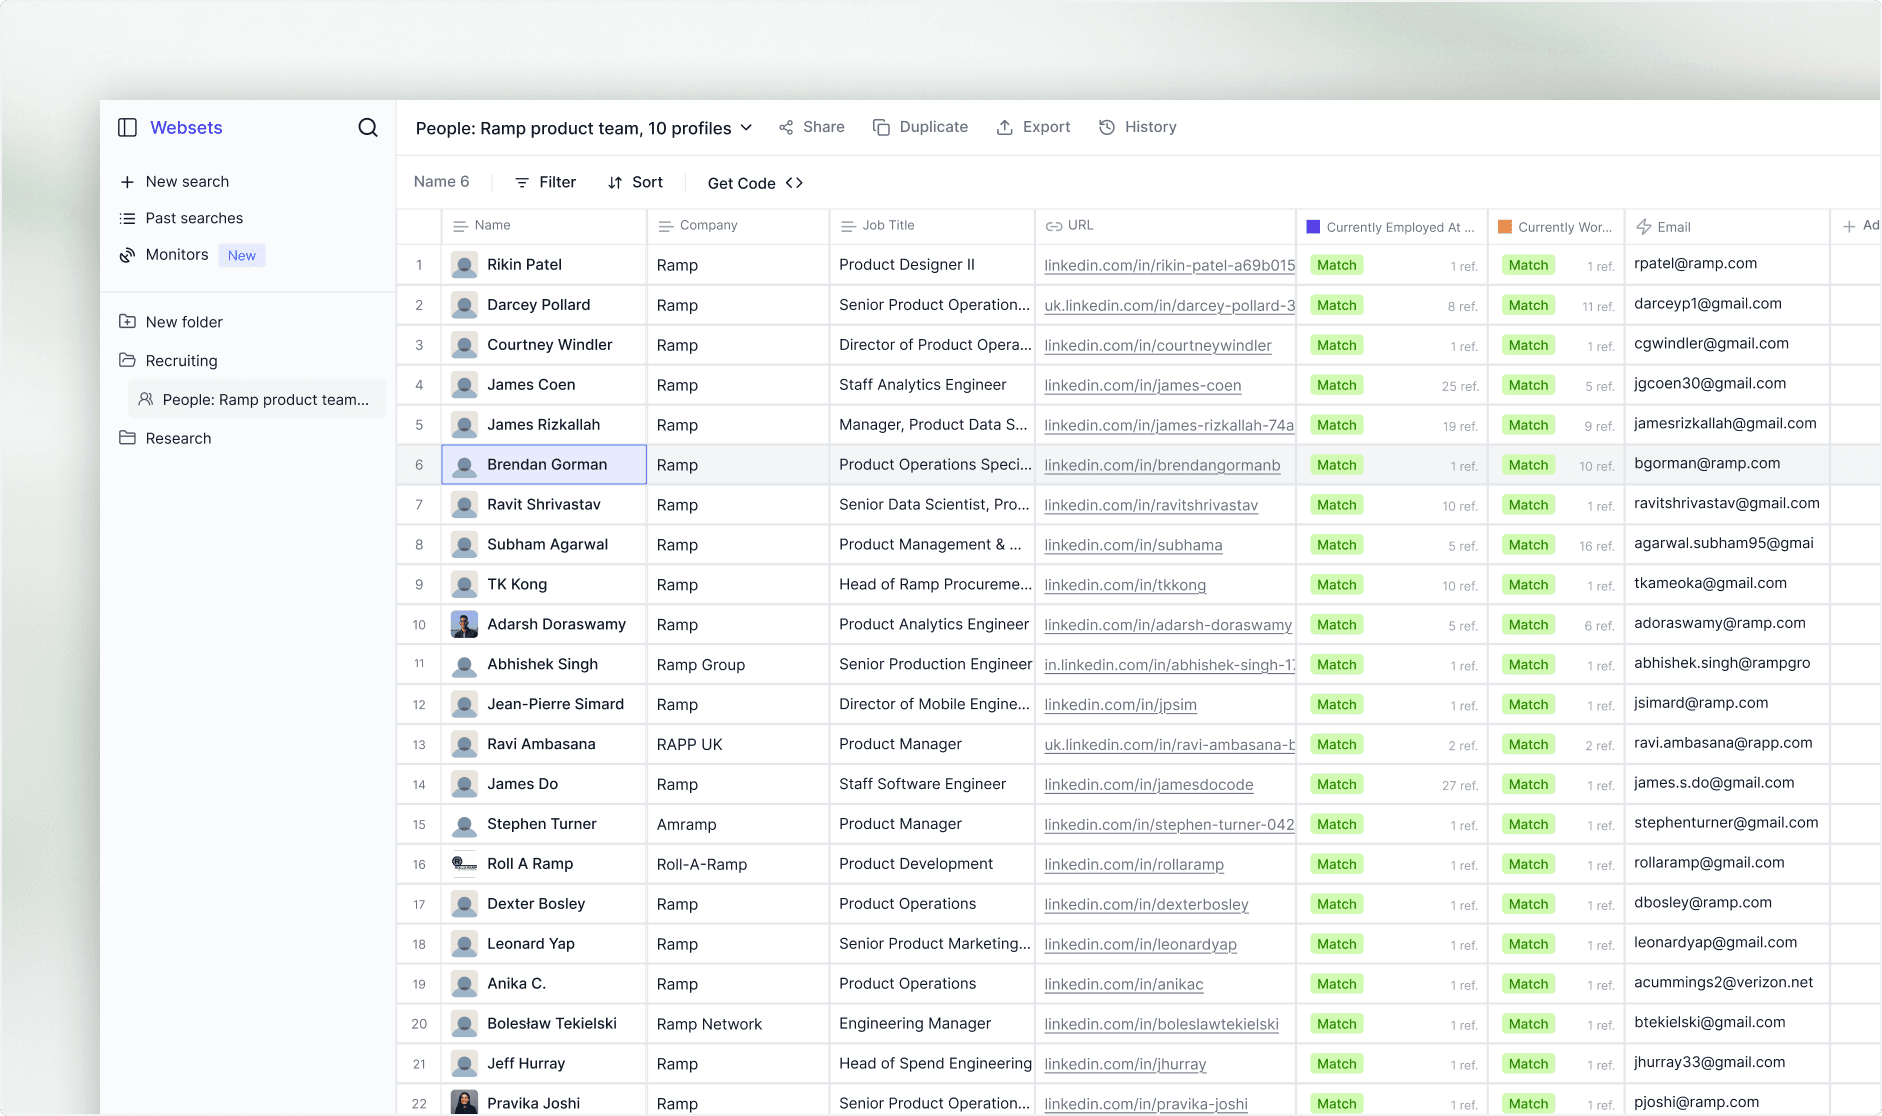Click the 'RAPP UK' company cell

(x=738, y=745)
